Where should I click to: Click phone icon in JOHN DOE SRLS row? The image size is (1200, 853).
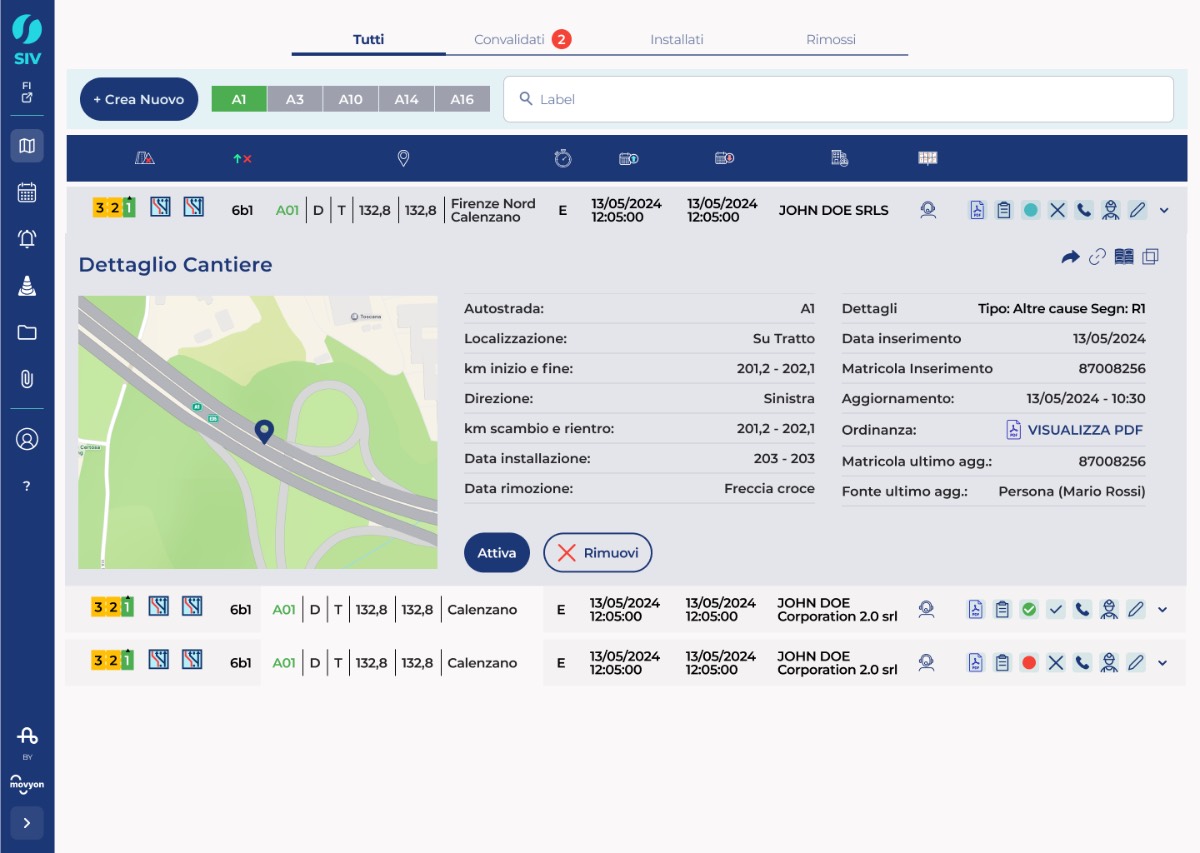pos(1084,210)
